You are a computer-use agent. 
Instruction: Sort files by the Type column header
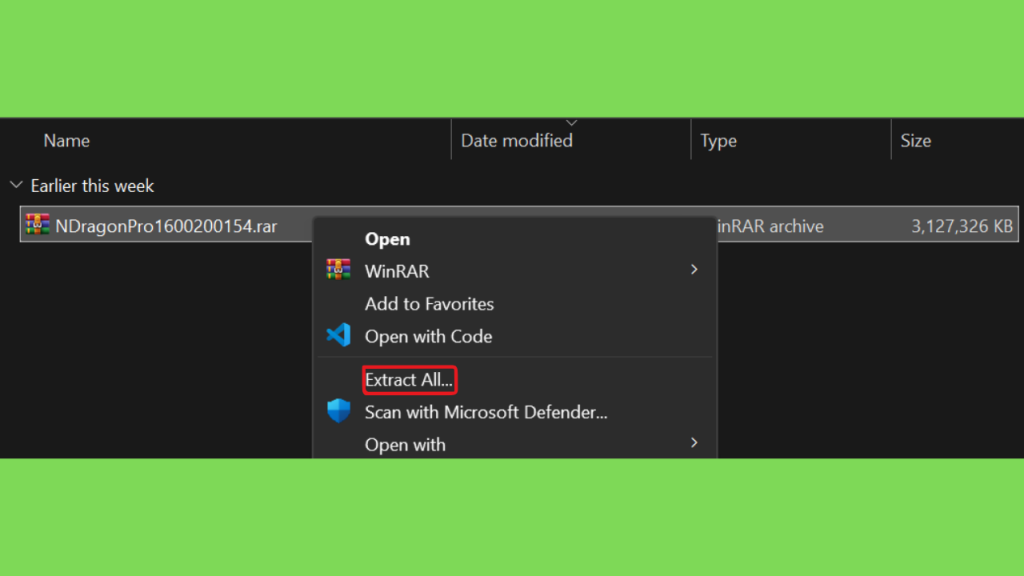(718, 140)
